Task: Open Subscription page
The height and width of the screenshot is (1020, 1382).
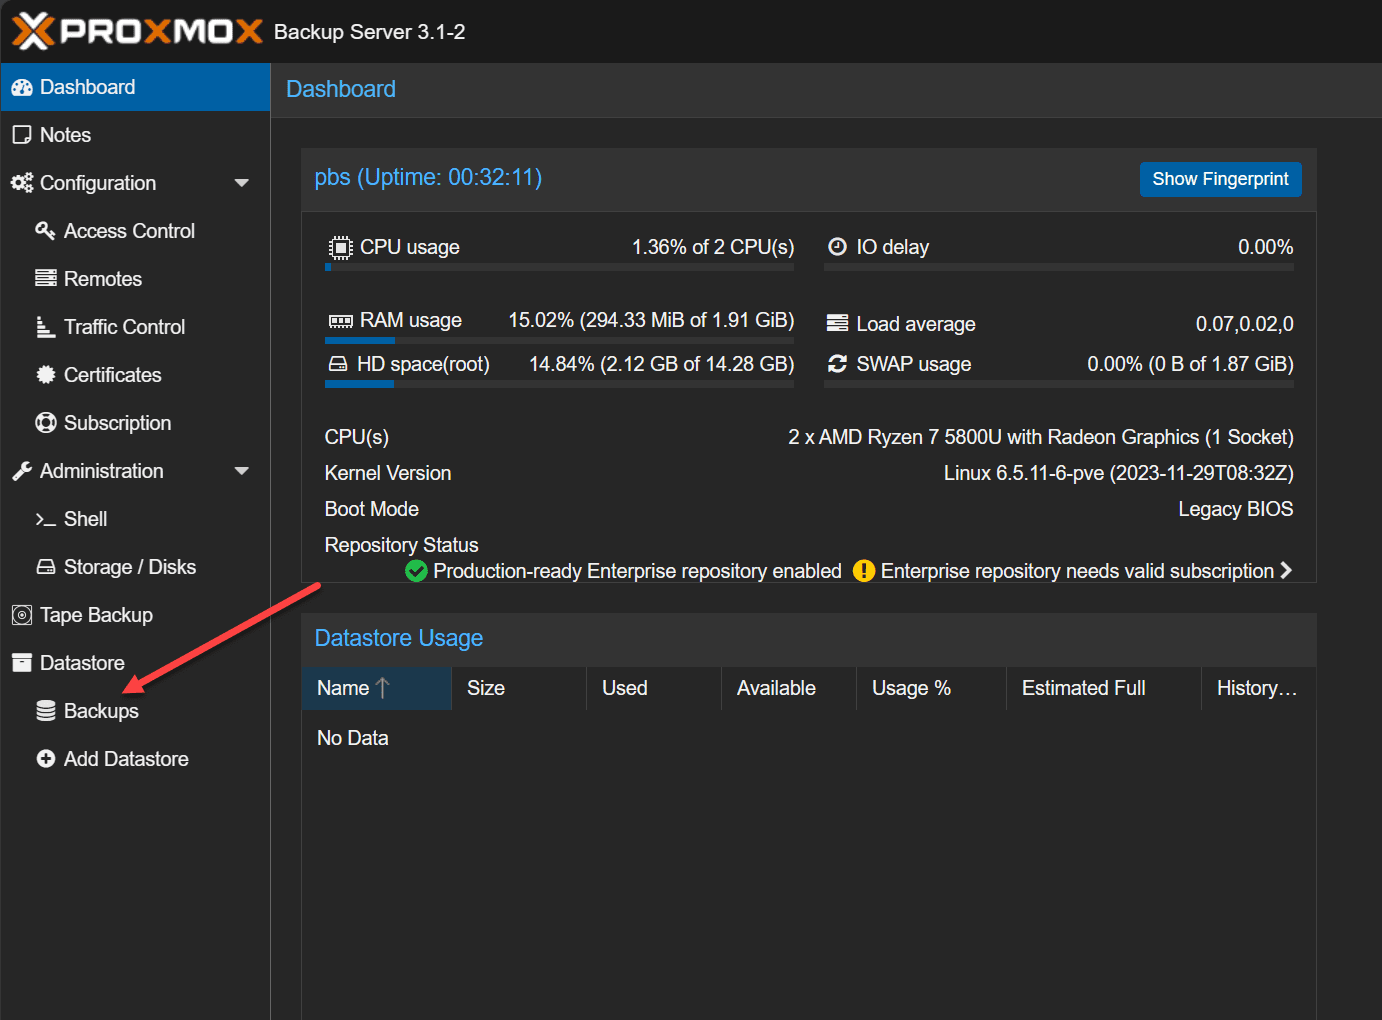Action: 135,423
